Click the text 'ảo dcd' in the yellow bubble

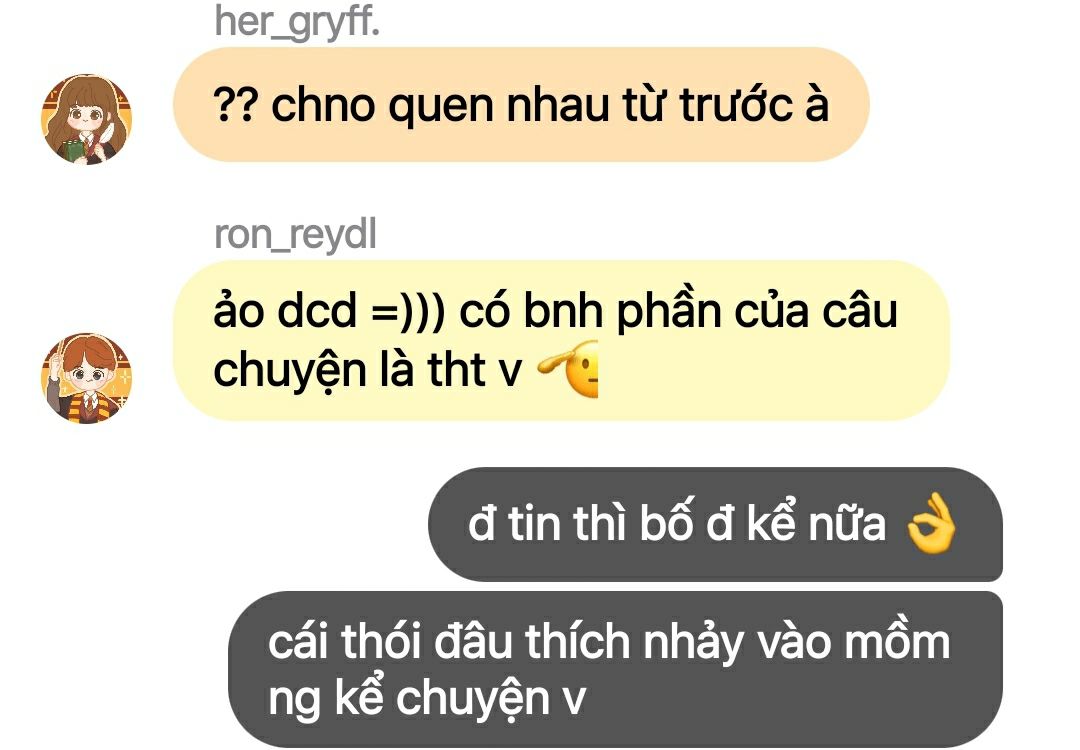(285, 311)
